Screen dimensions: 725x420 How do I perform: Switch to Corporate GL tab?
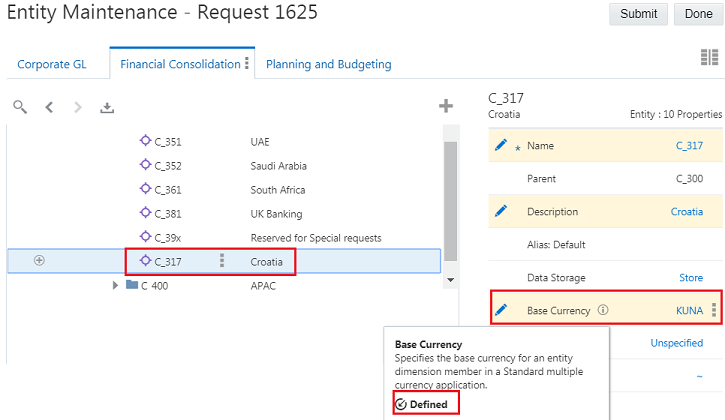[52, 65]
